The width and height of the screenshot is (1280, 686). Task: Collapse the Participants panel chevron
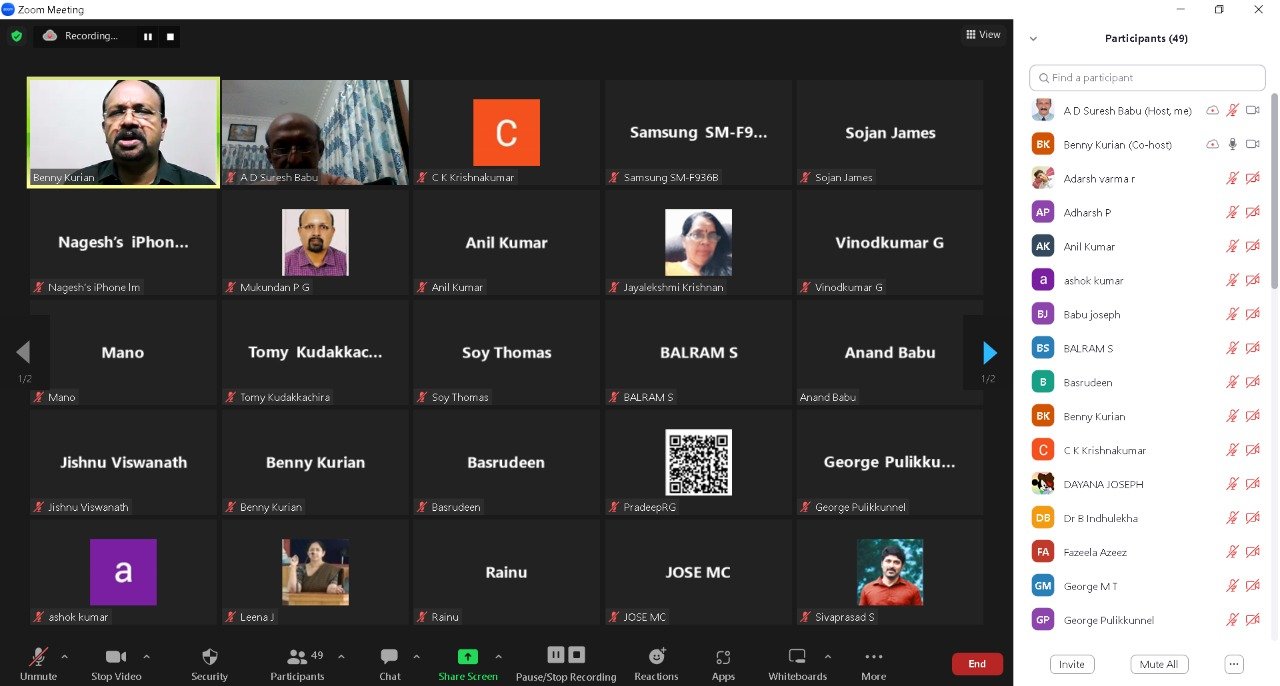coord(1033,39)
